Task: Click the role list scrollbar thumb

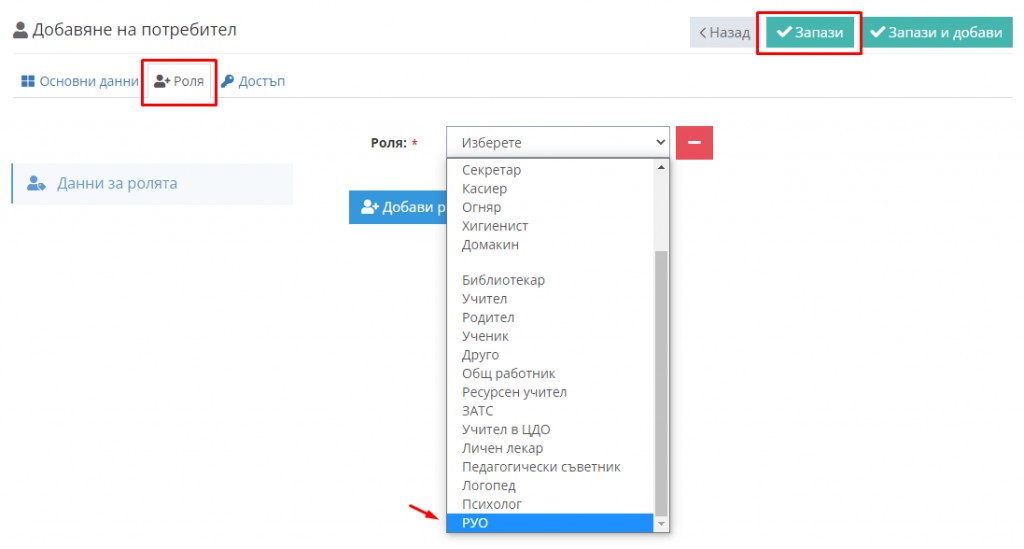Action: click(x=661, y=382)
